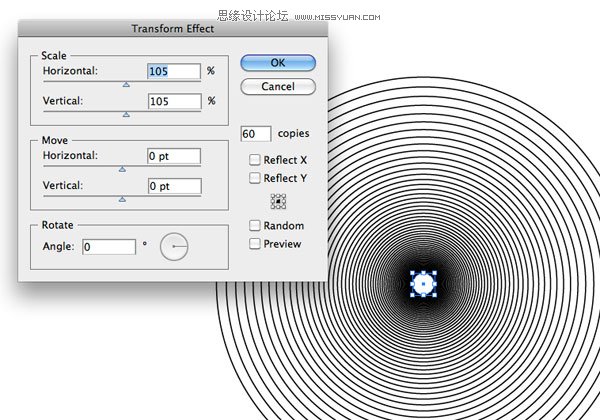
Task: Click the Move Vertical slider handle
Action: 122,199
